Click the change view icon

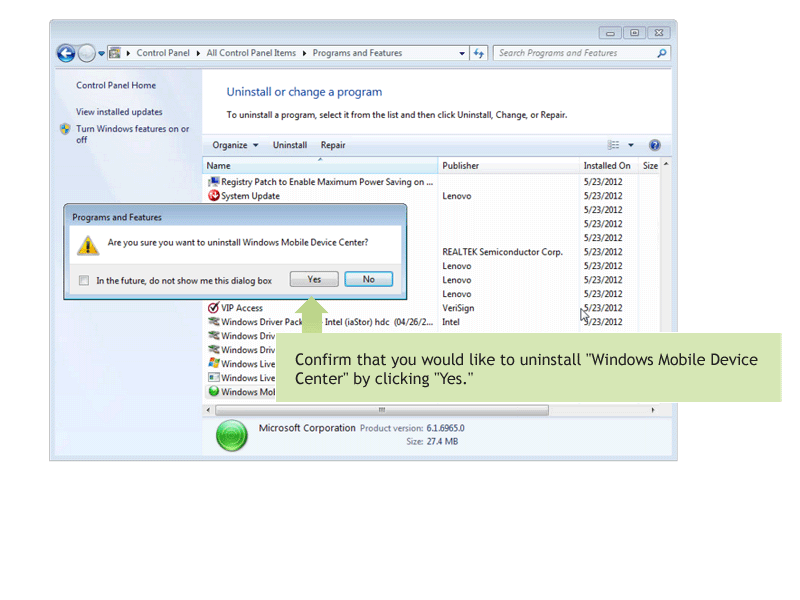coord(613,145)
